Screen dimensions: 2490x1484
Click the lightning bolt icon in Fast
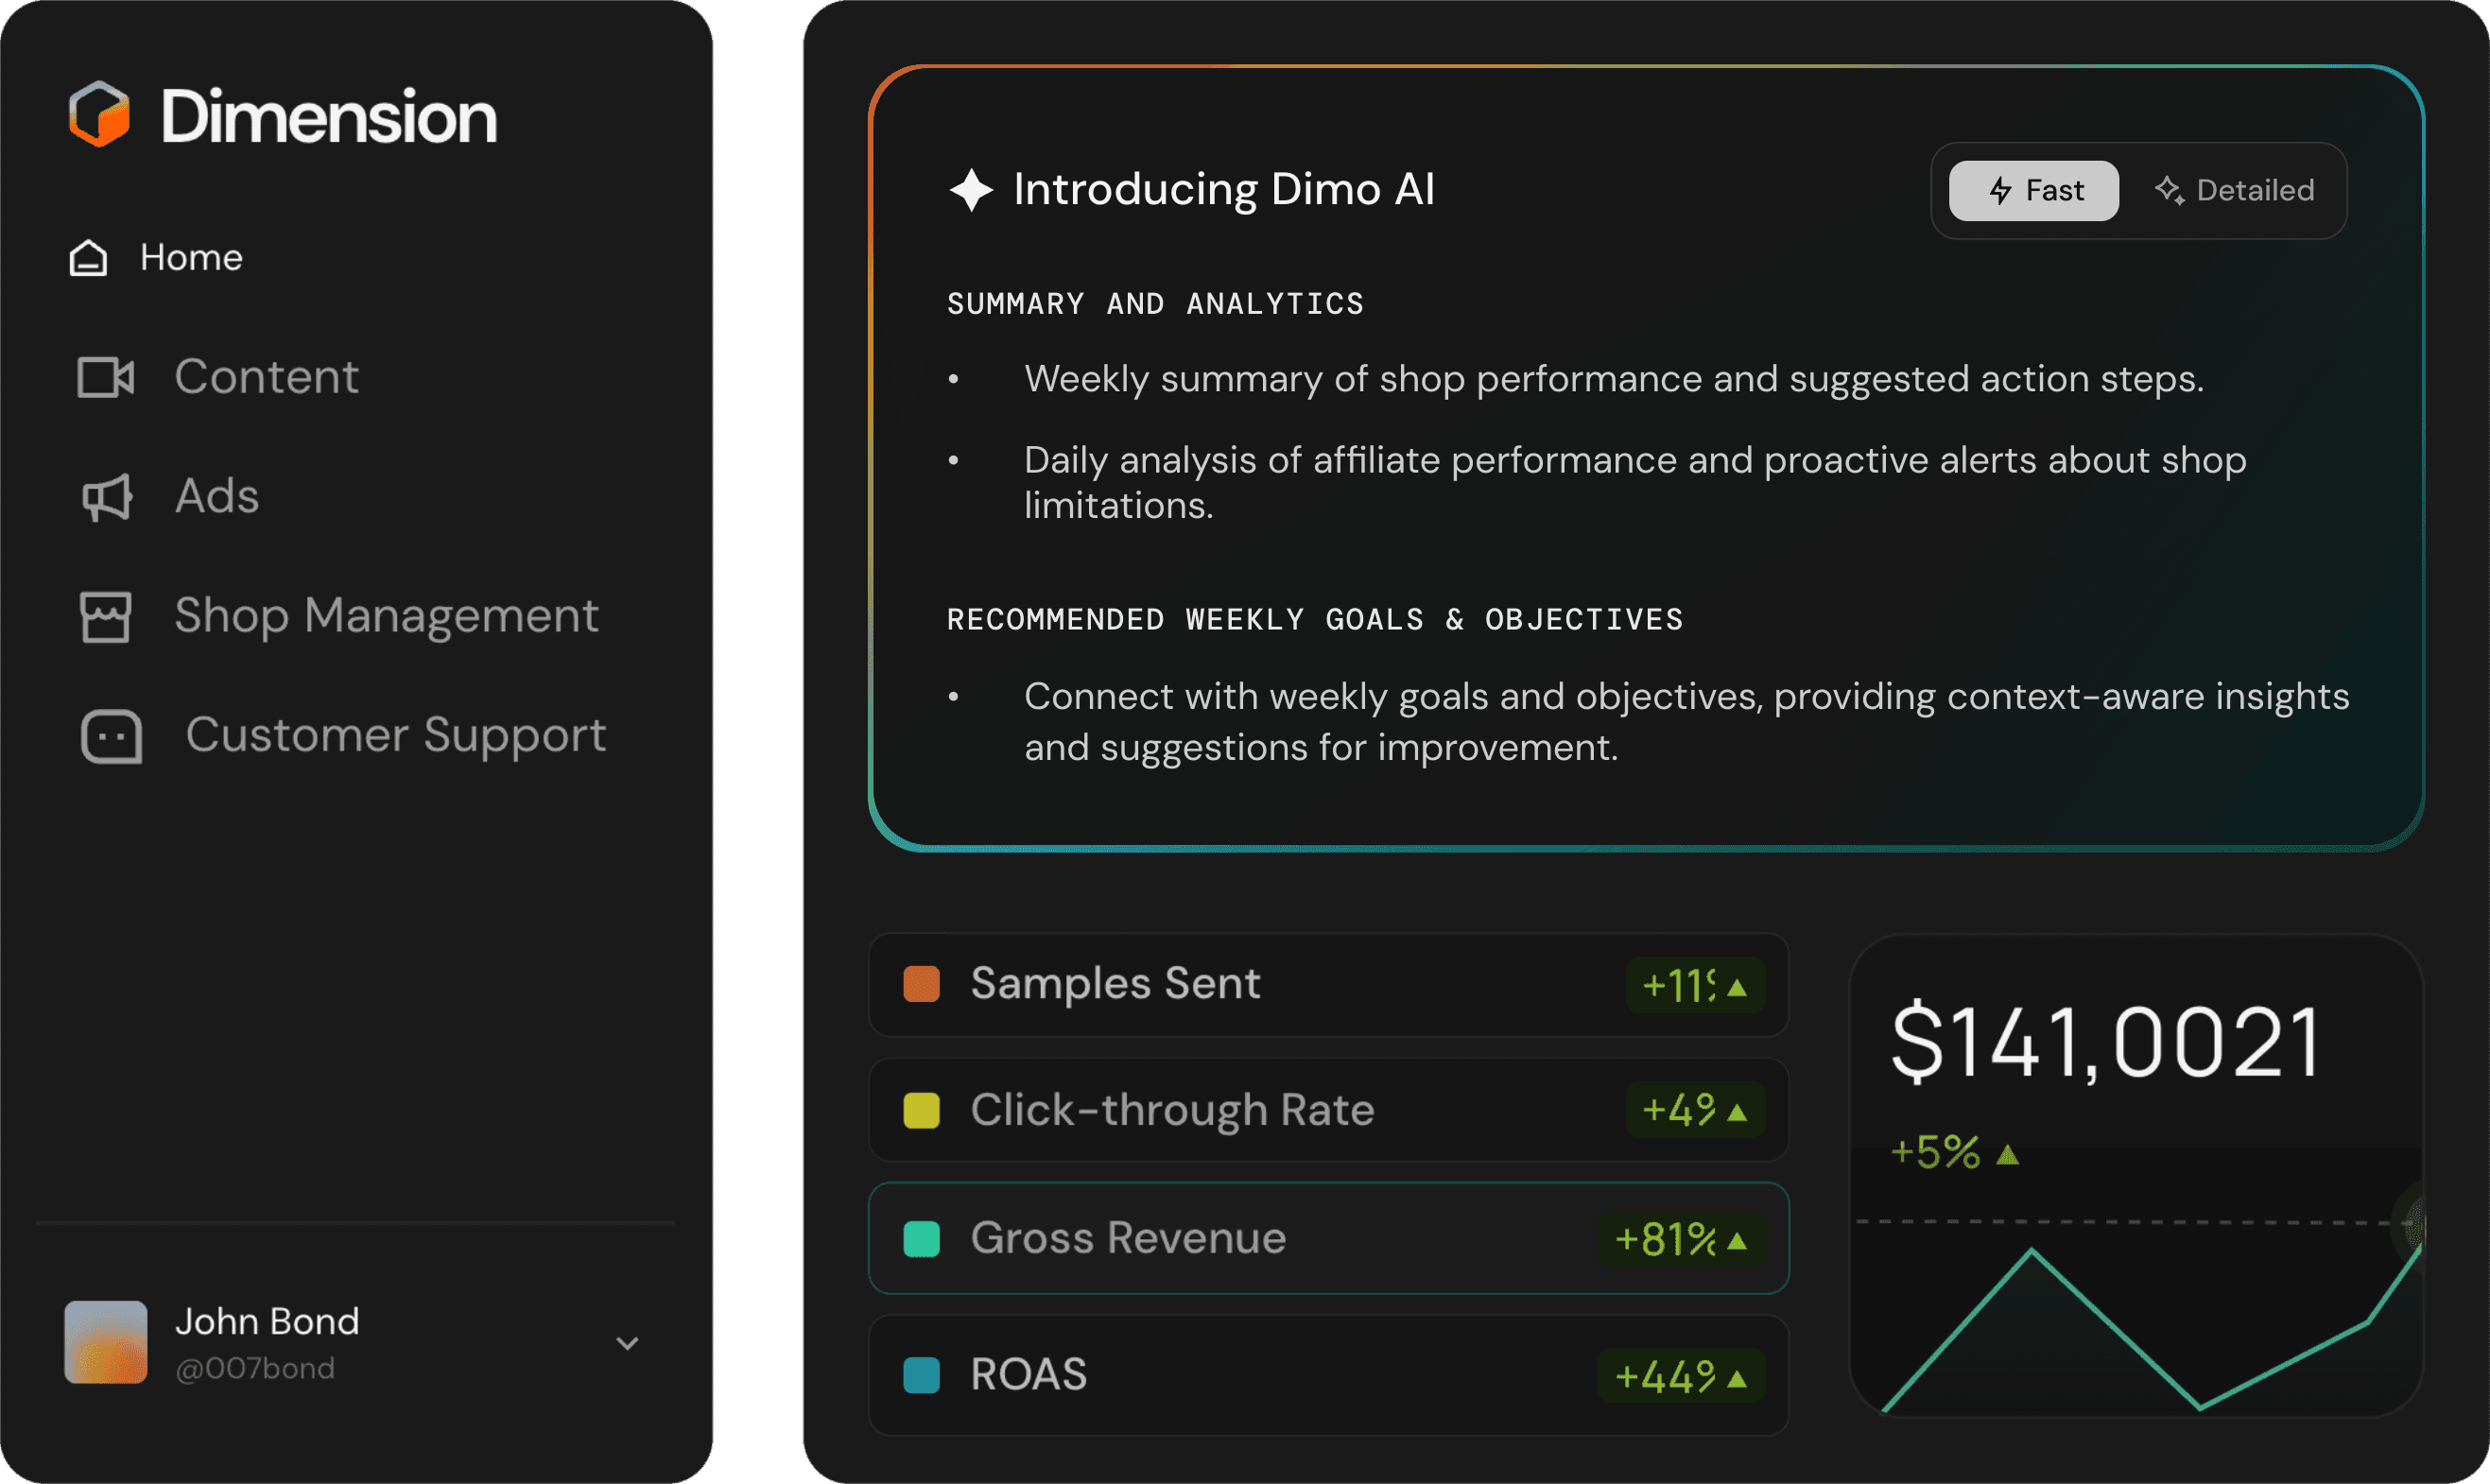click(2000, 191)
